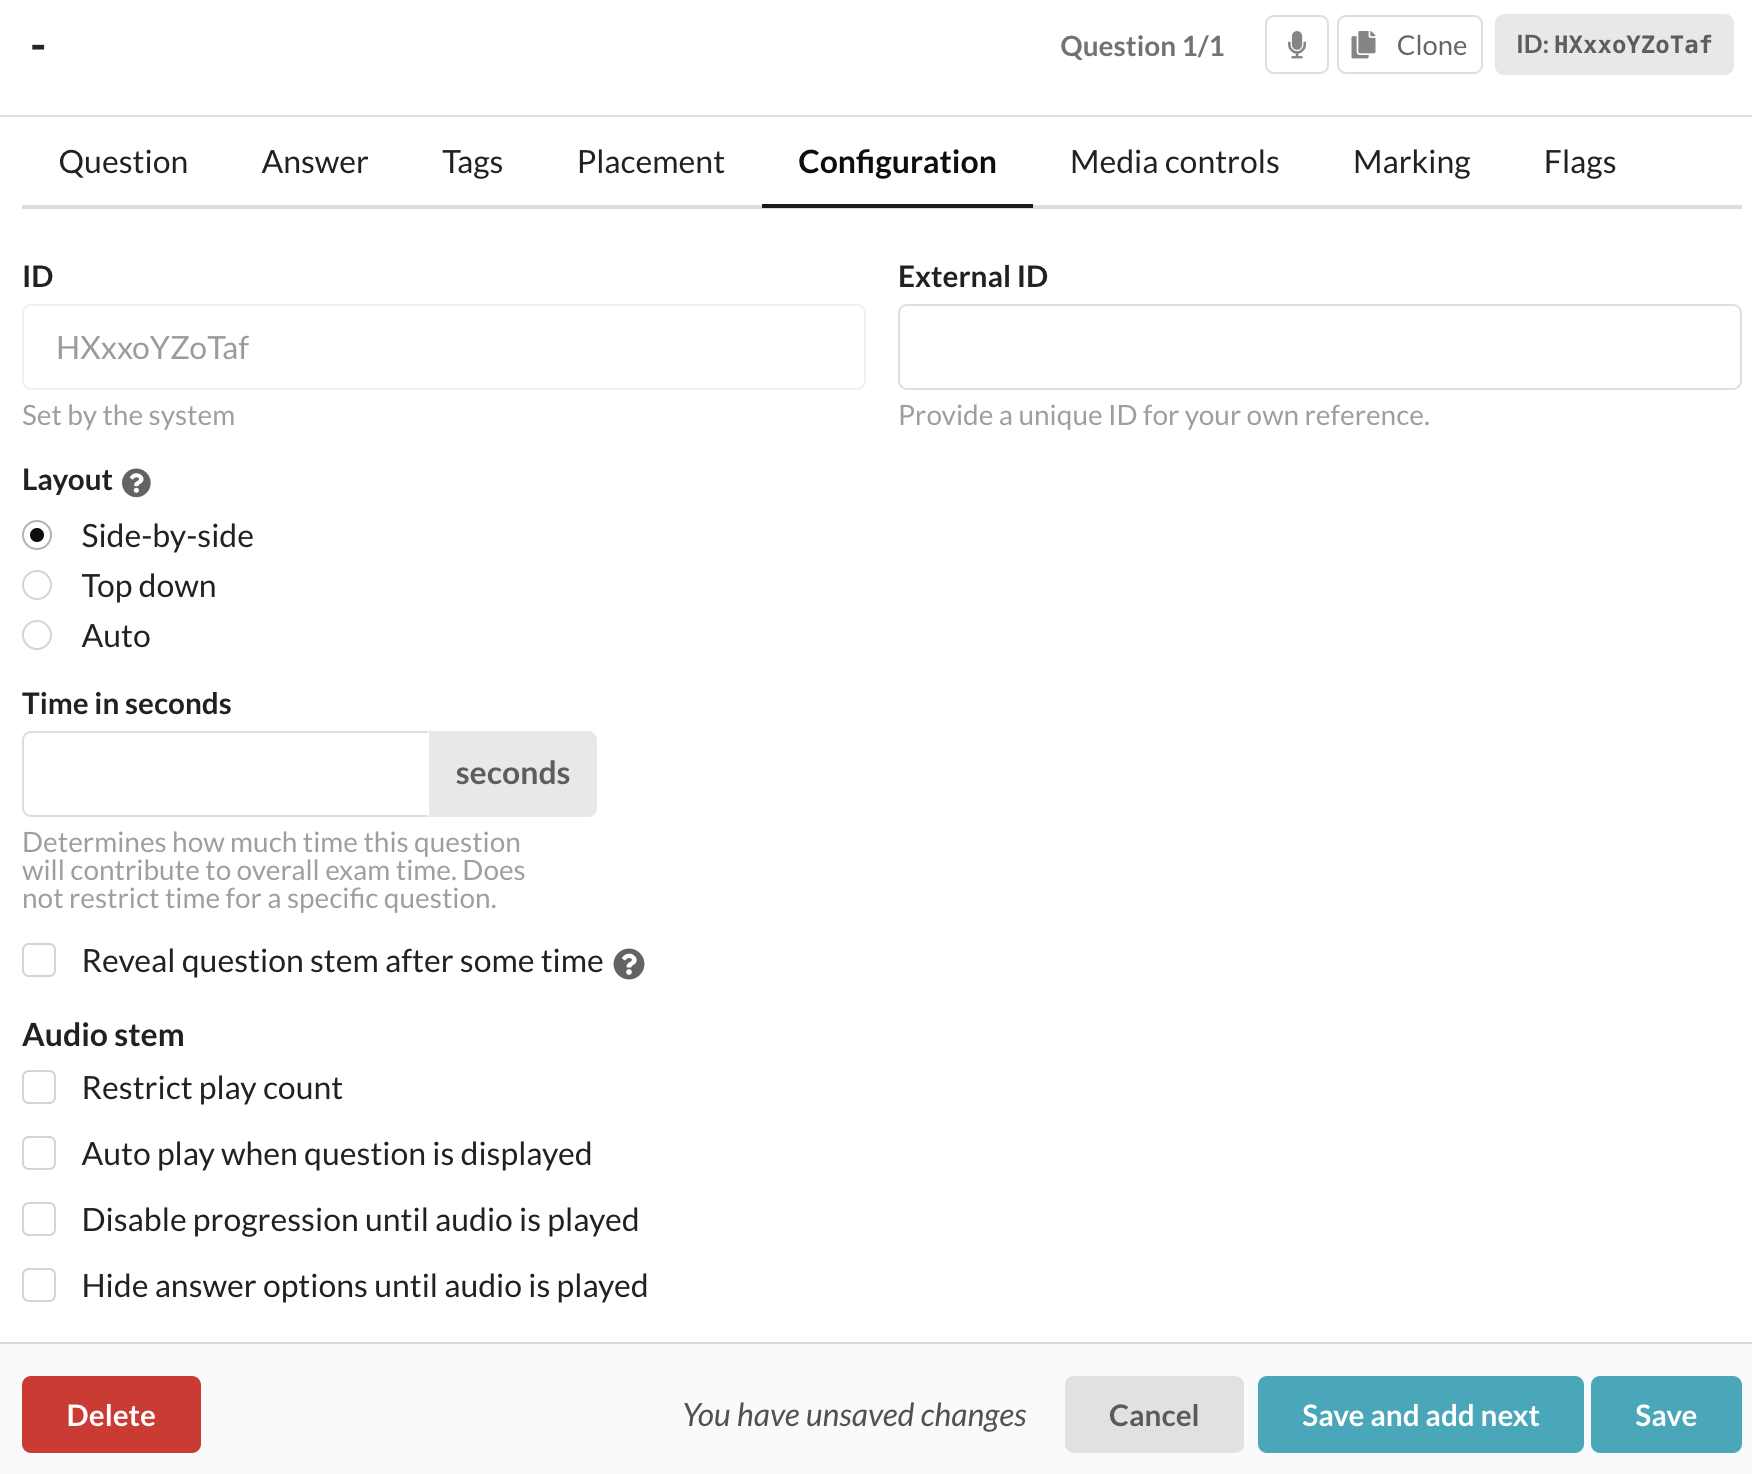The width and height of the screenshot is (1752, 1474).
Task: Switch to the Media controls tab
Action: 1174,162
